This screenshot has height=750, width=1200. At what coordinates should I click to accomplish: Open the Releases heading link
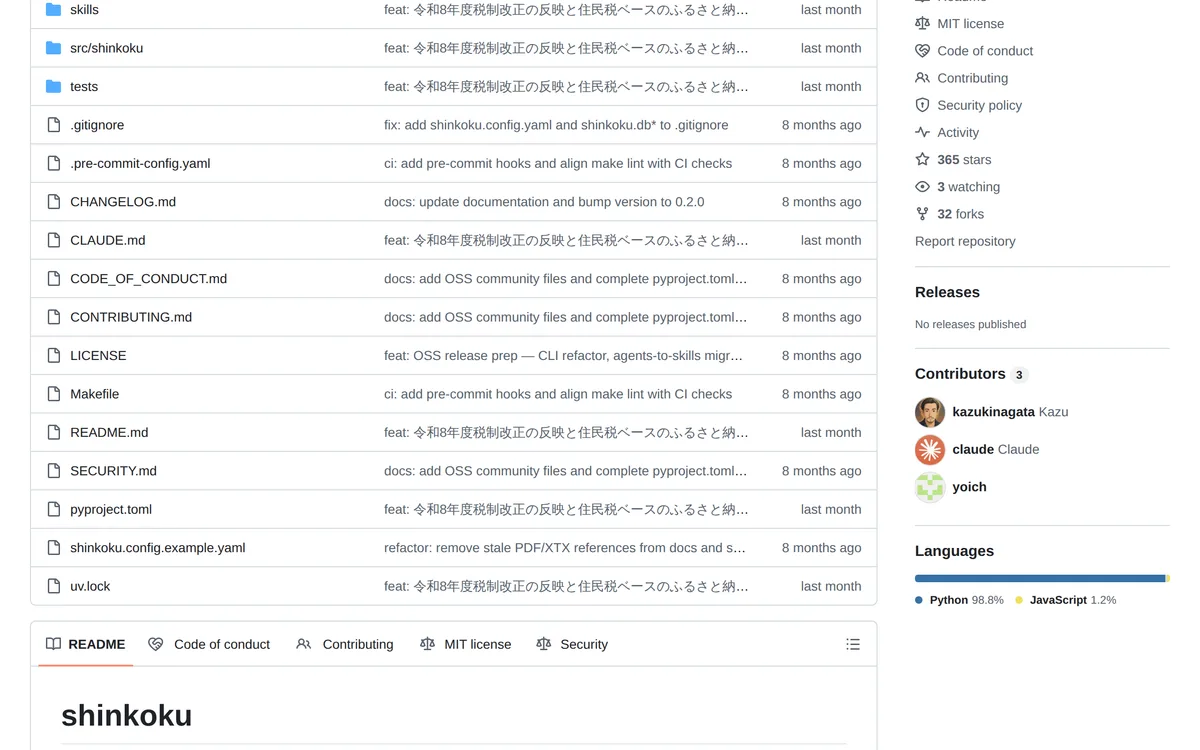point(947,292)
